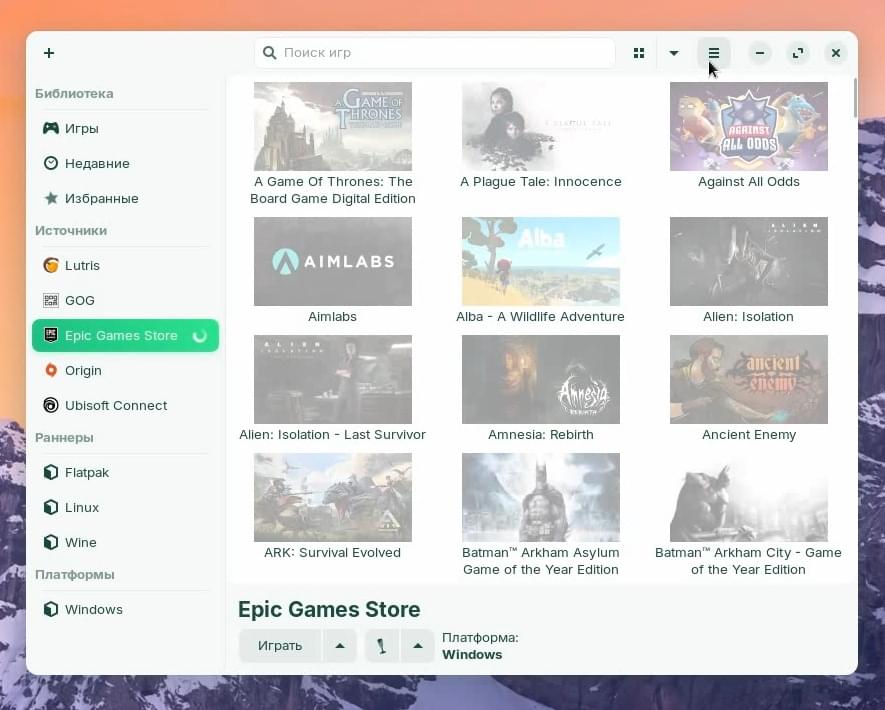Image resolution: width=885 pixels, height=710 pixels.
Task: Filter by the Linux runner label
Action: [82, 507]
